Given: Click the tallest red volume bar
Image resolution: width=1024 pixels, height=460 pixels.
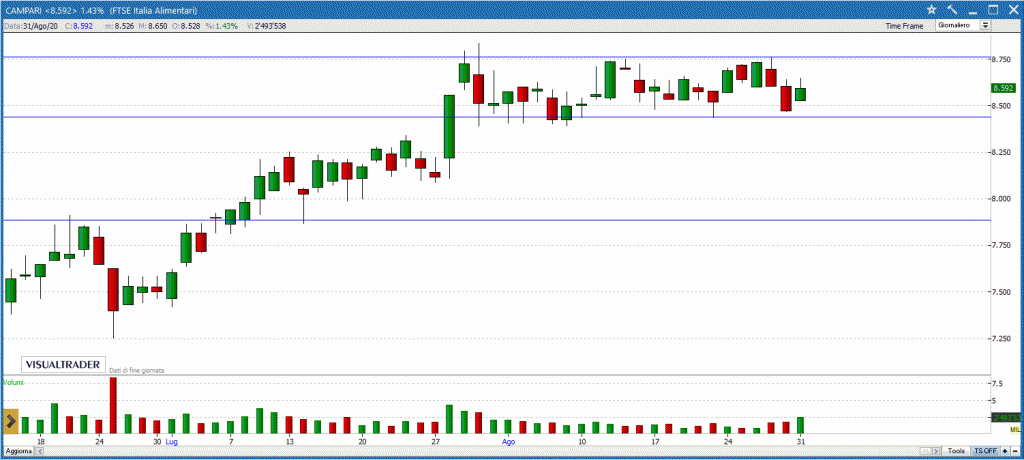Looking at the screenshot, I should pos(113,405).
